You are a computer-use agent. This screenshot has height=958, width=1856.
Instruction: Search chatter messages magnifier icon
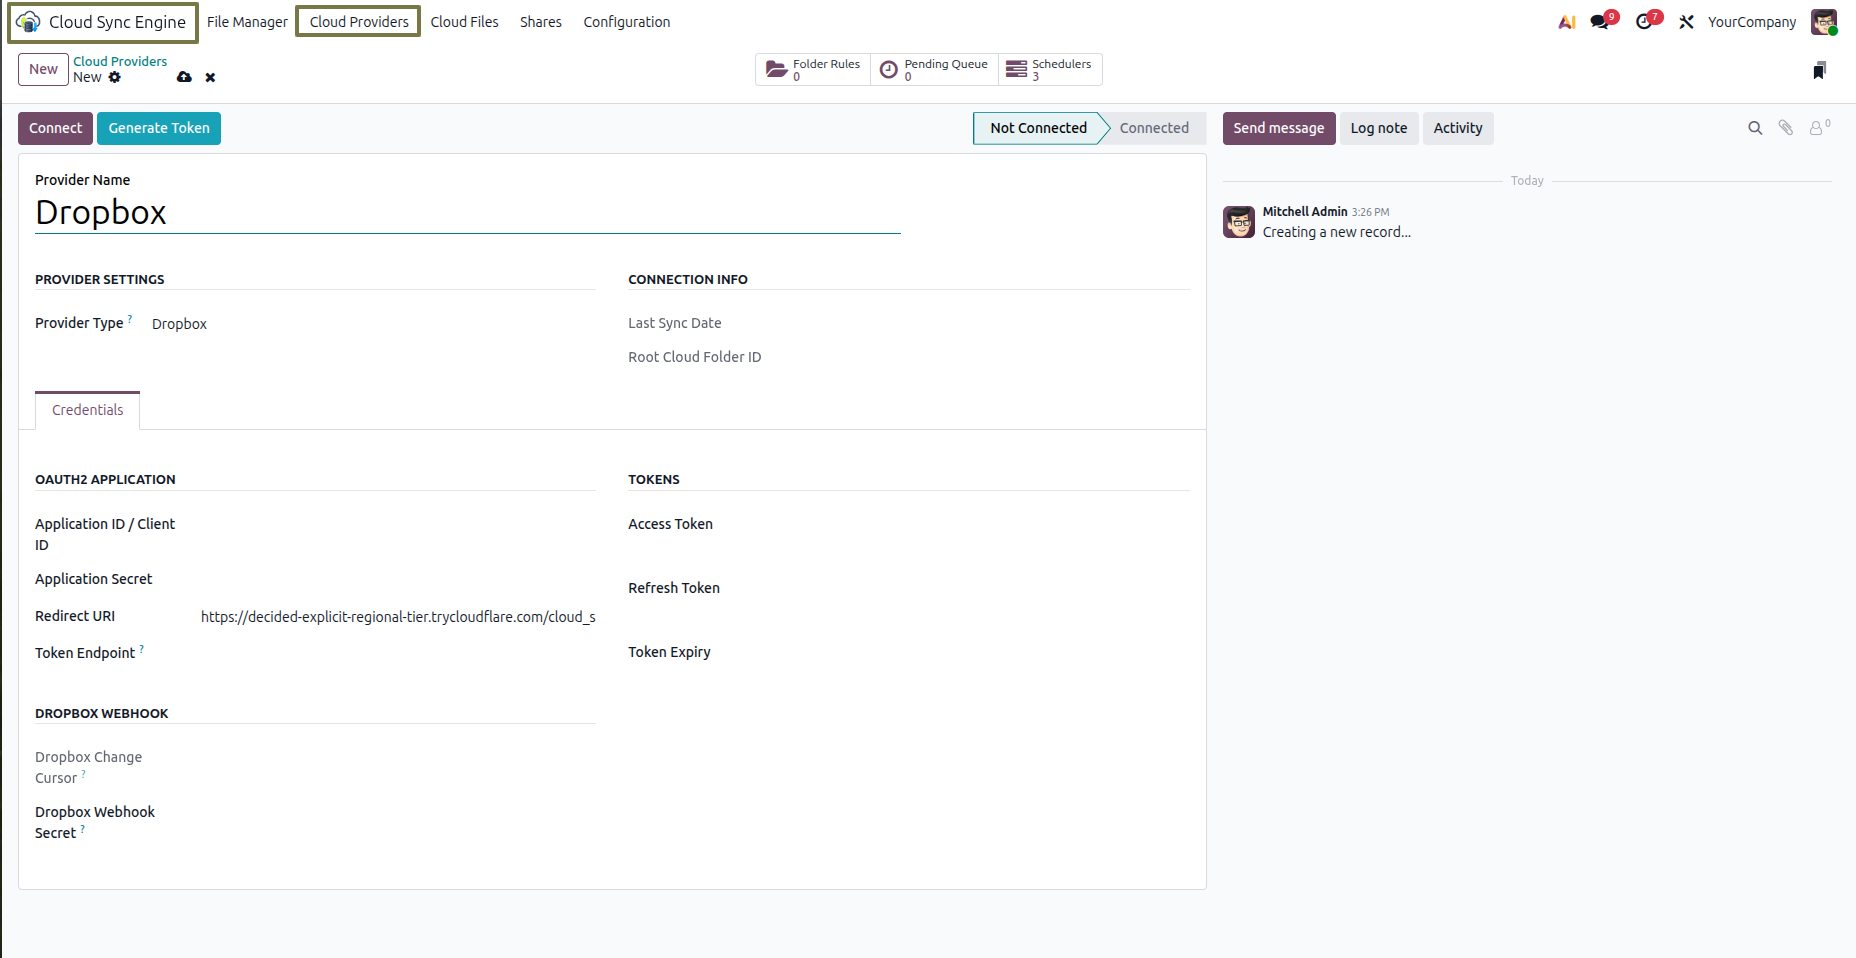[1755, 128]
